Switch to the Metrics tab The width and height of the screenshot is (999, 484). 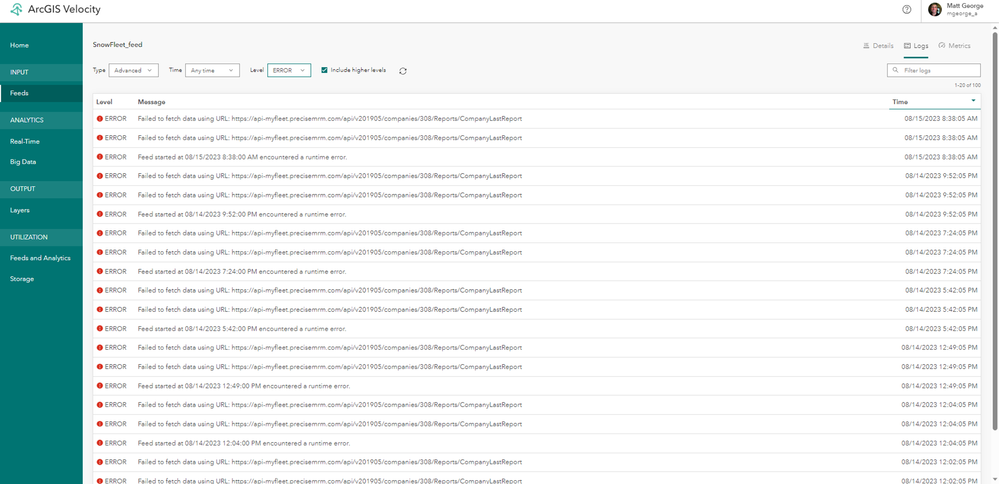(x=954, y=46)
